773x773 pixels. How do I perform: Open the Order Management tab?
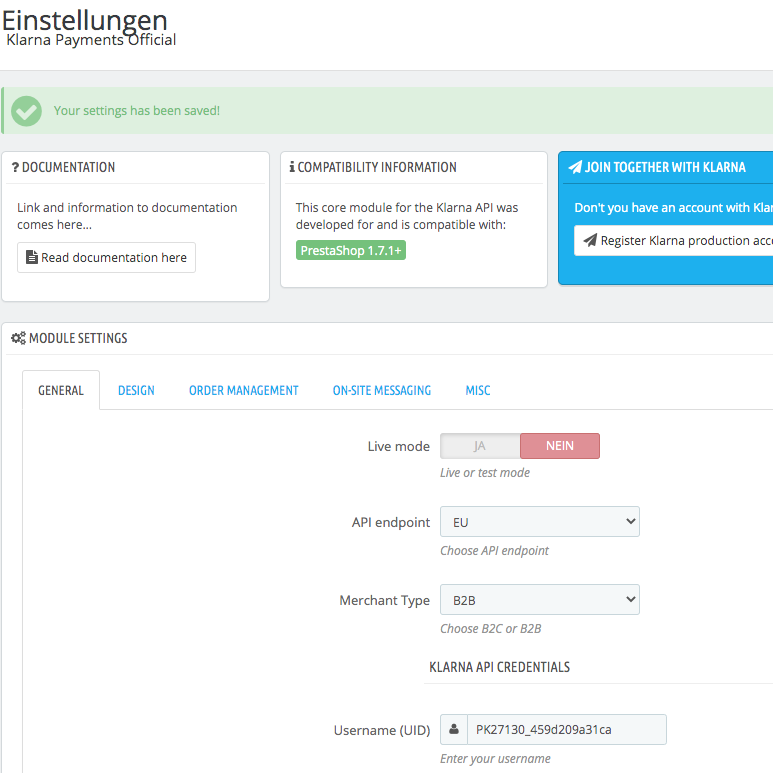coord(244,390)
